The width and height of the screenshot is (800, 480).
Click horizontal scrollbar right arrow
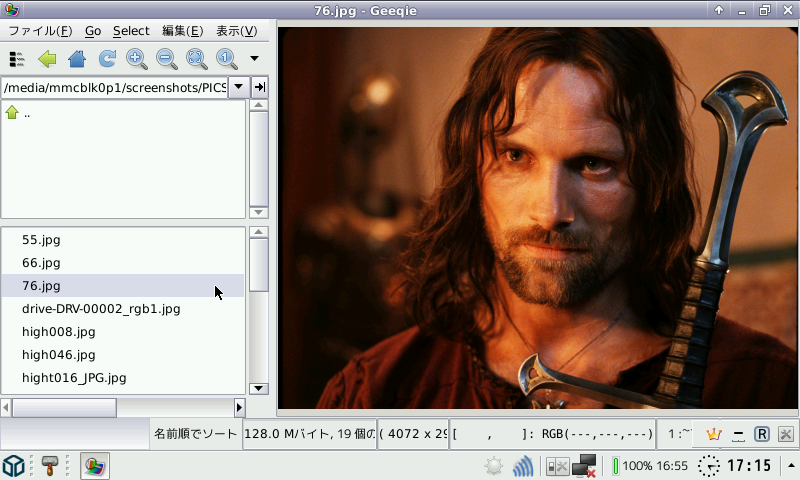239,408
